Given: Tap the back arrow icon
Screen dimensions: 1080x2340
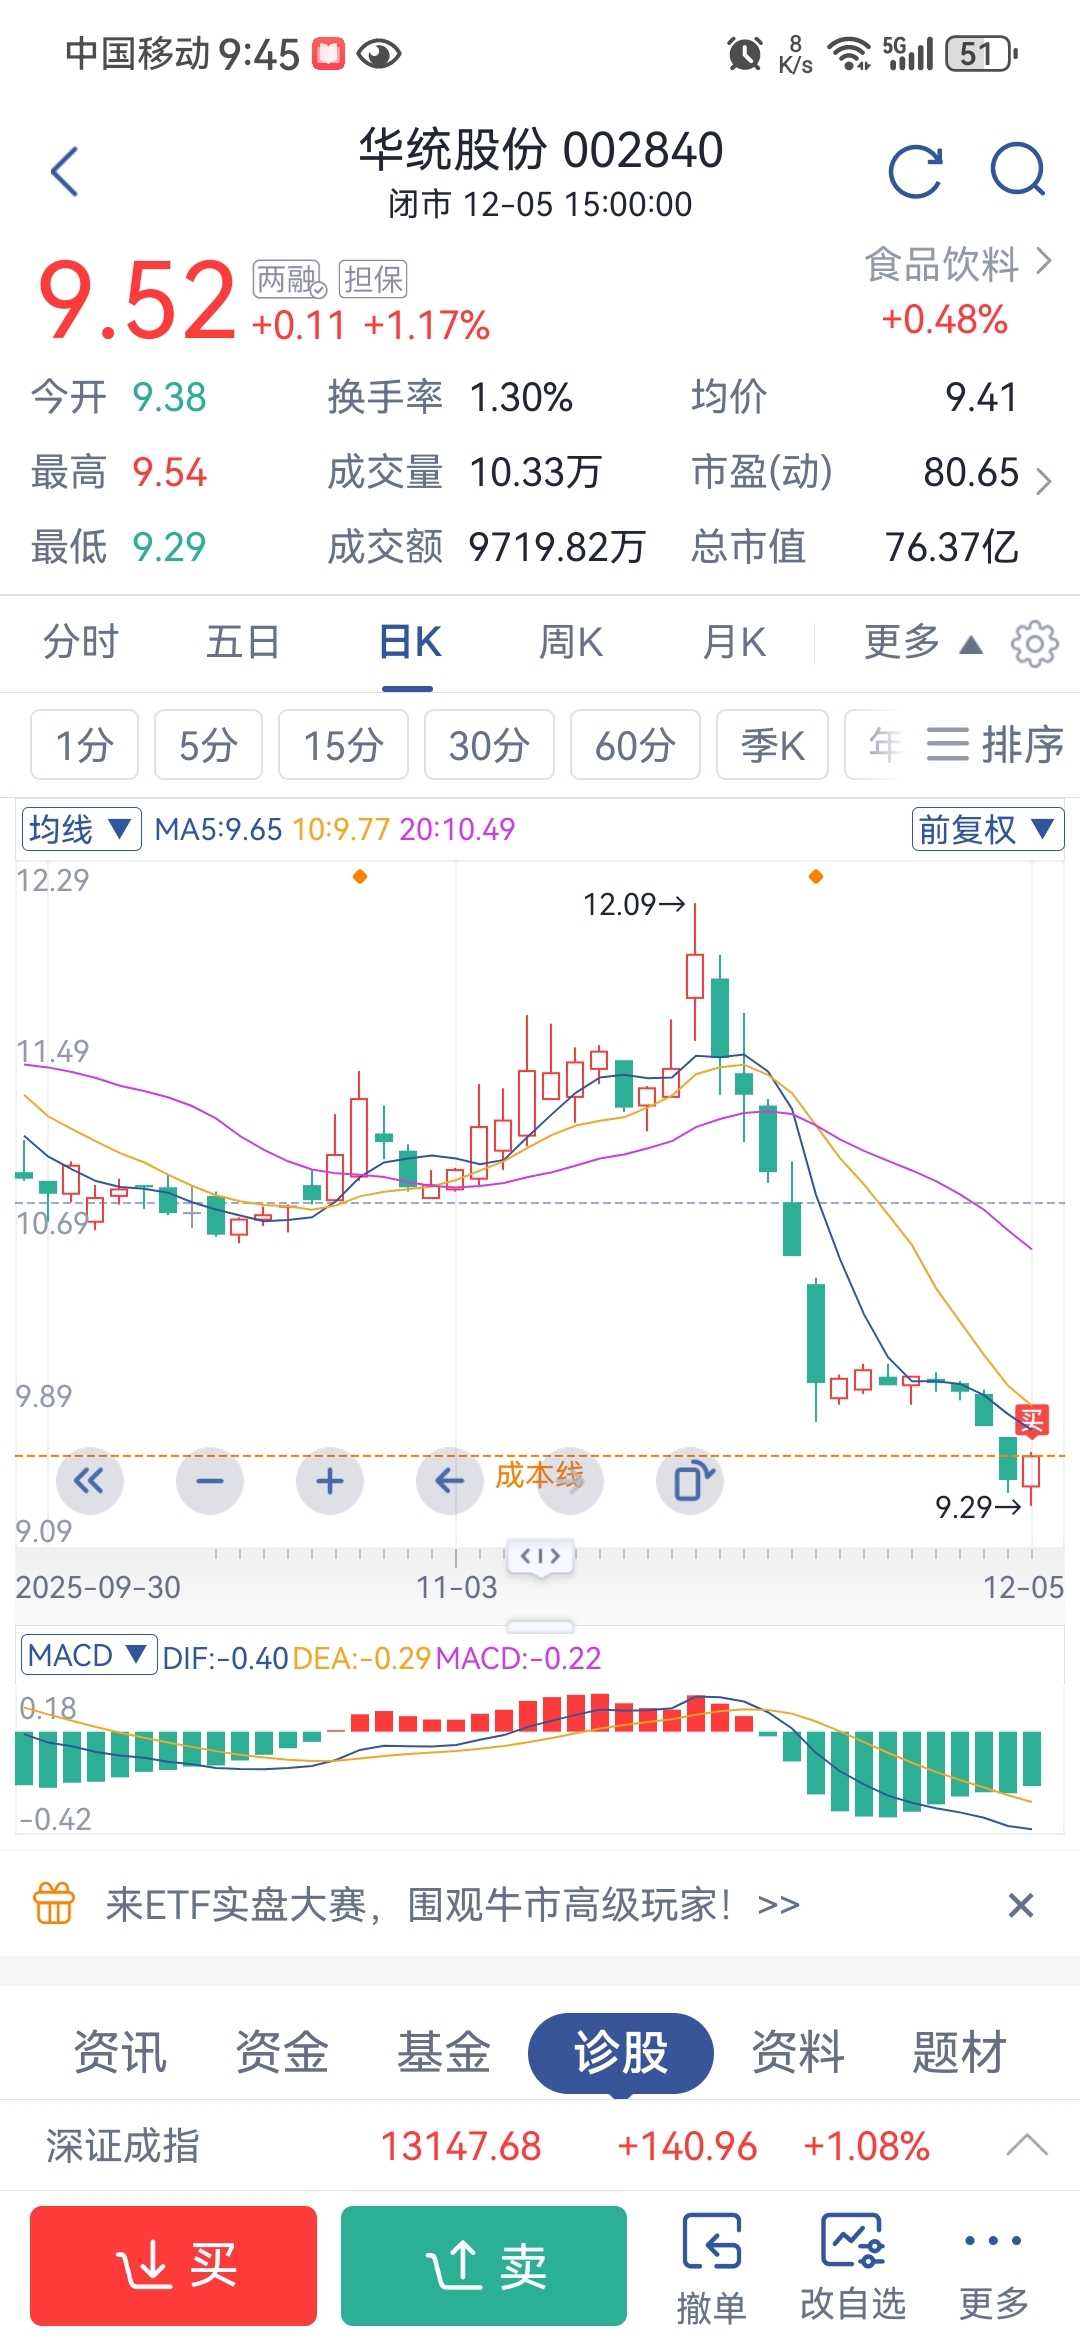Looking at the screenshot, I should pyautogui.click(x=65, y=172).
